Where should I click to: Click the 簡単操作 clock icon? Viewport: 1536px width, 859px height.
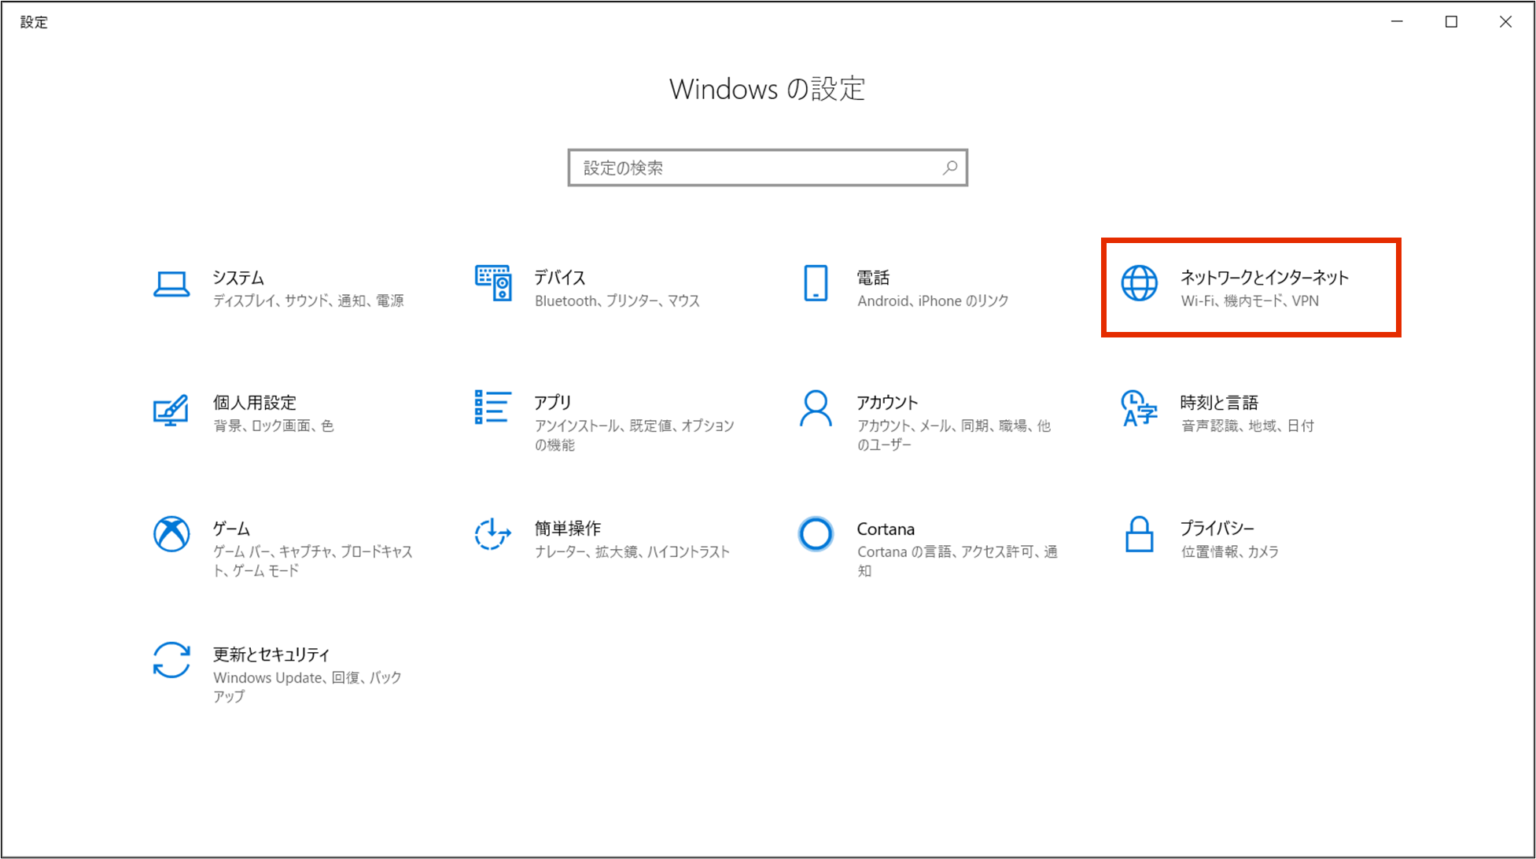point(492,535)
